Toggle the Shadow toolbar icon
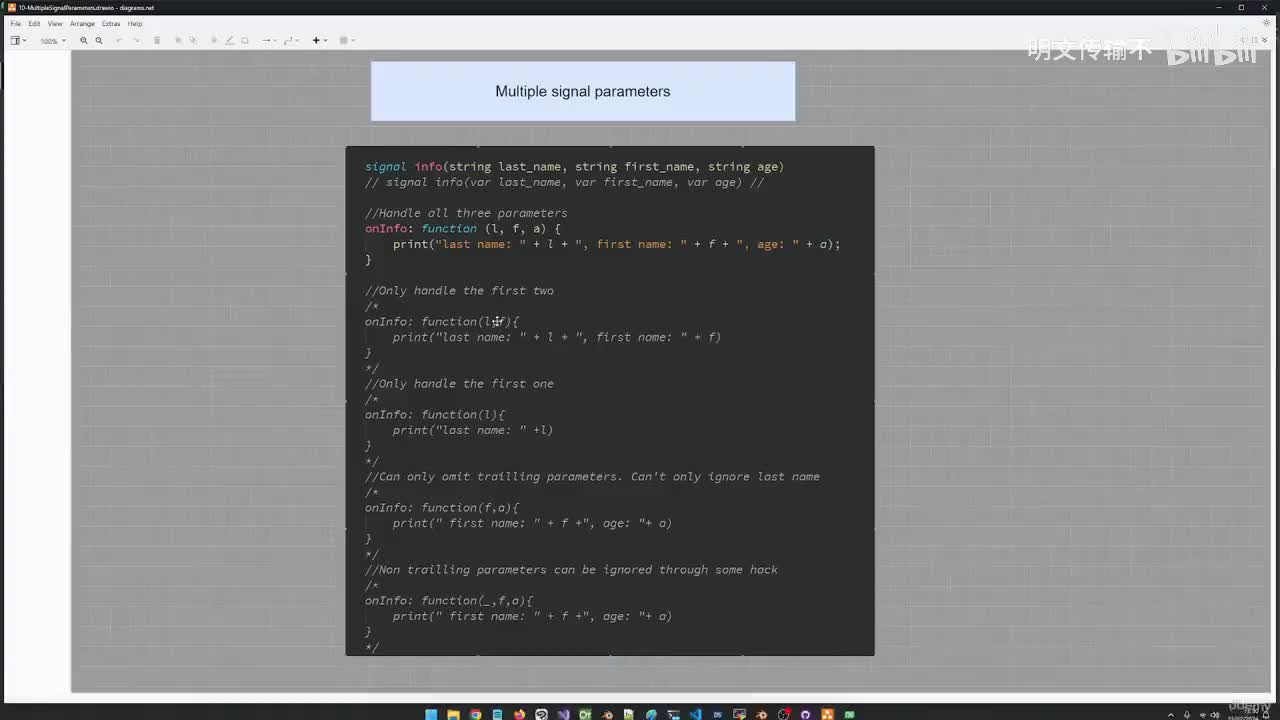 tap(245, 41)
